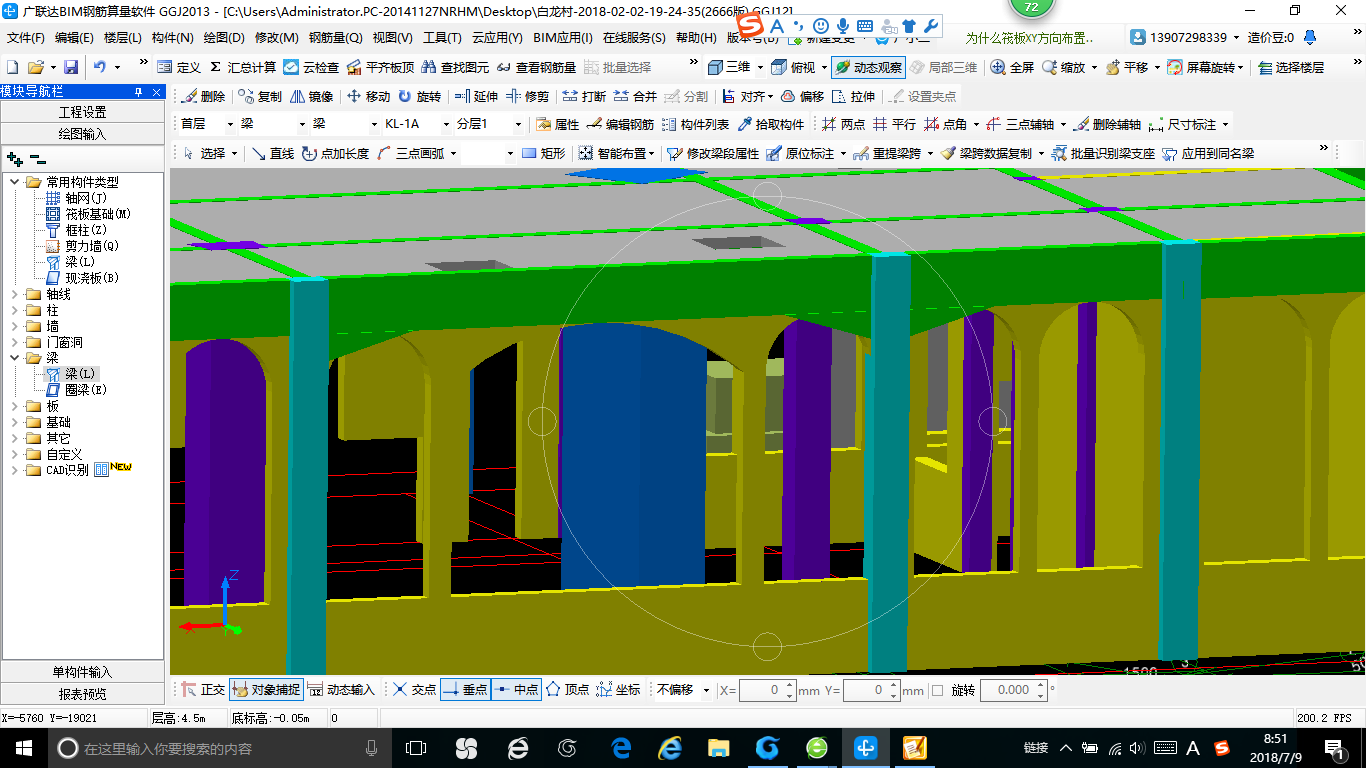The height and width of the screenshot is (768, 1366).
Task: Select 缩放 zoom tool
Action: (x=1064, y=67)
